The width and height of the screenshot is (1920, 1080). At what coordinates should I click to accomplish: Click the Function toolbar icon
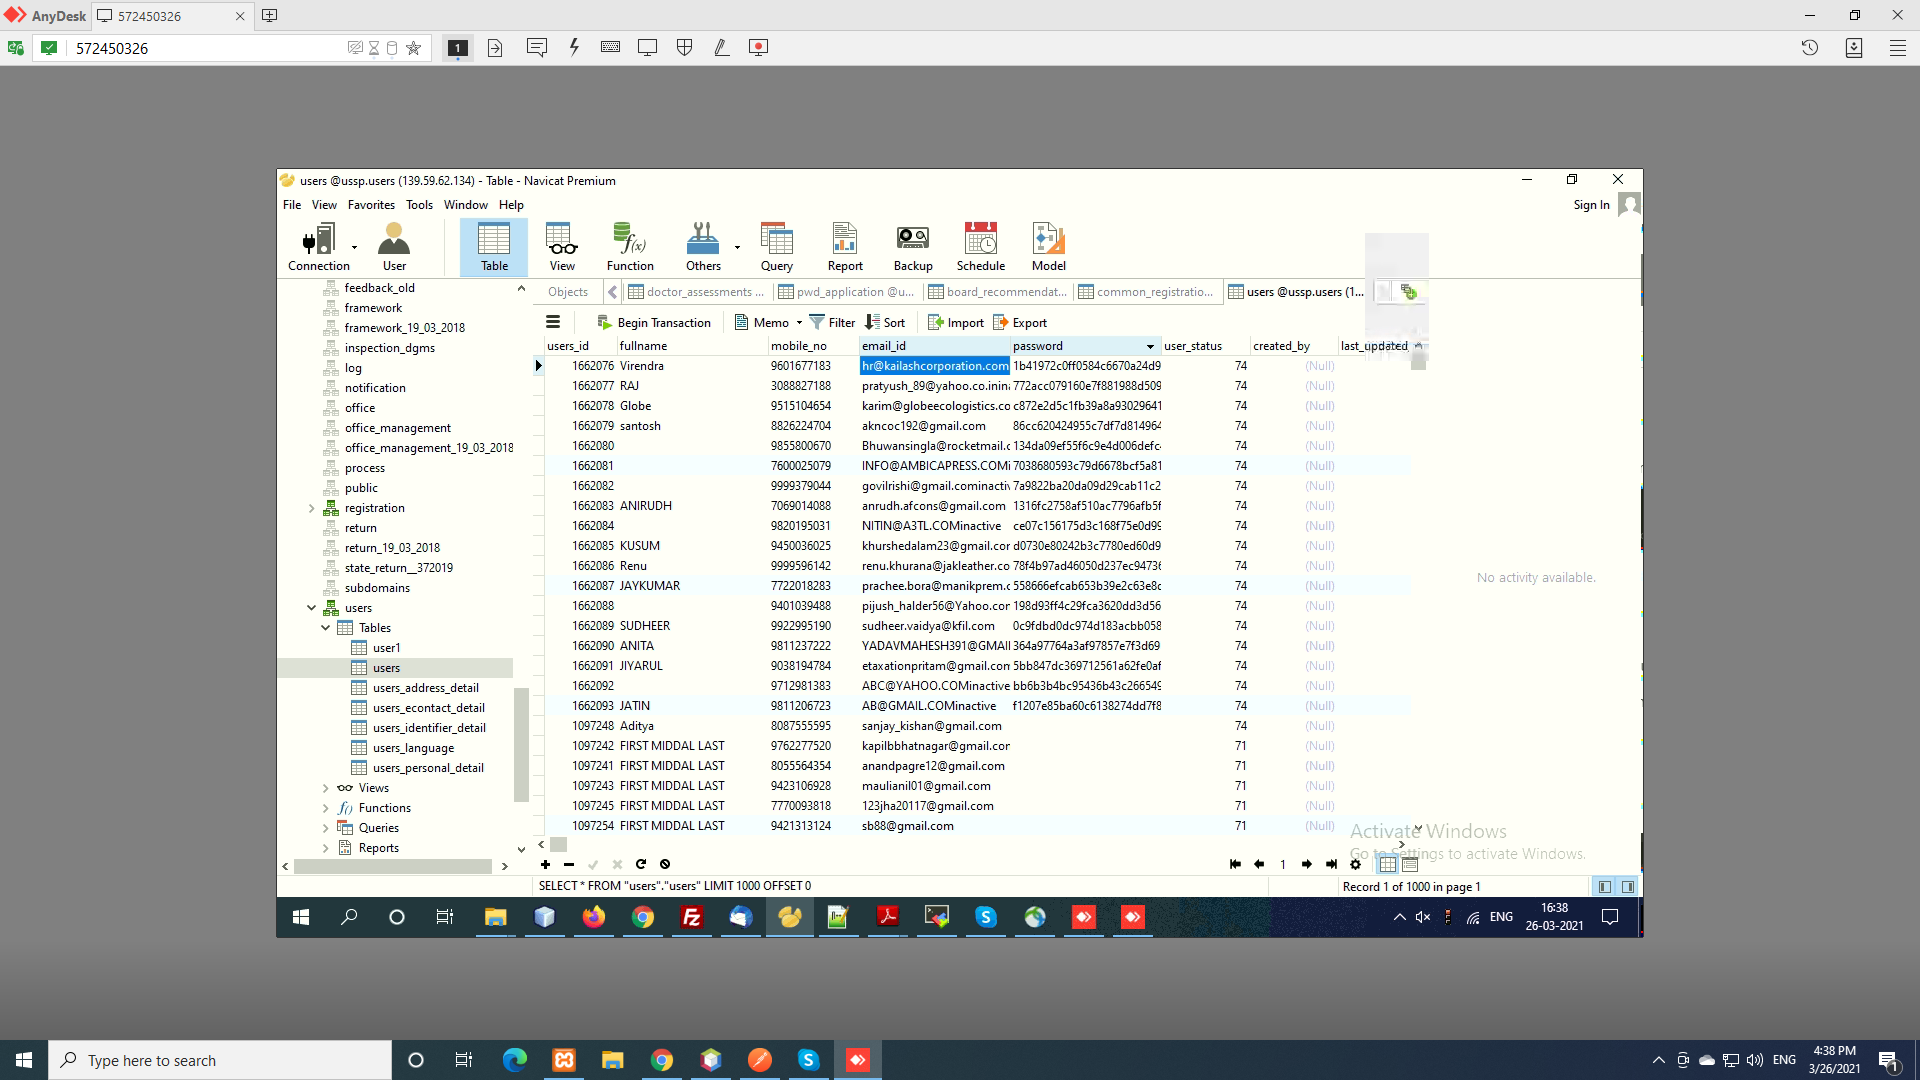tap(630, 246)
